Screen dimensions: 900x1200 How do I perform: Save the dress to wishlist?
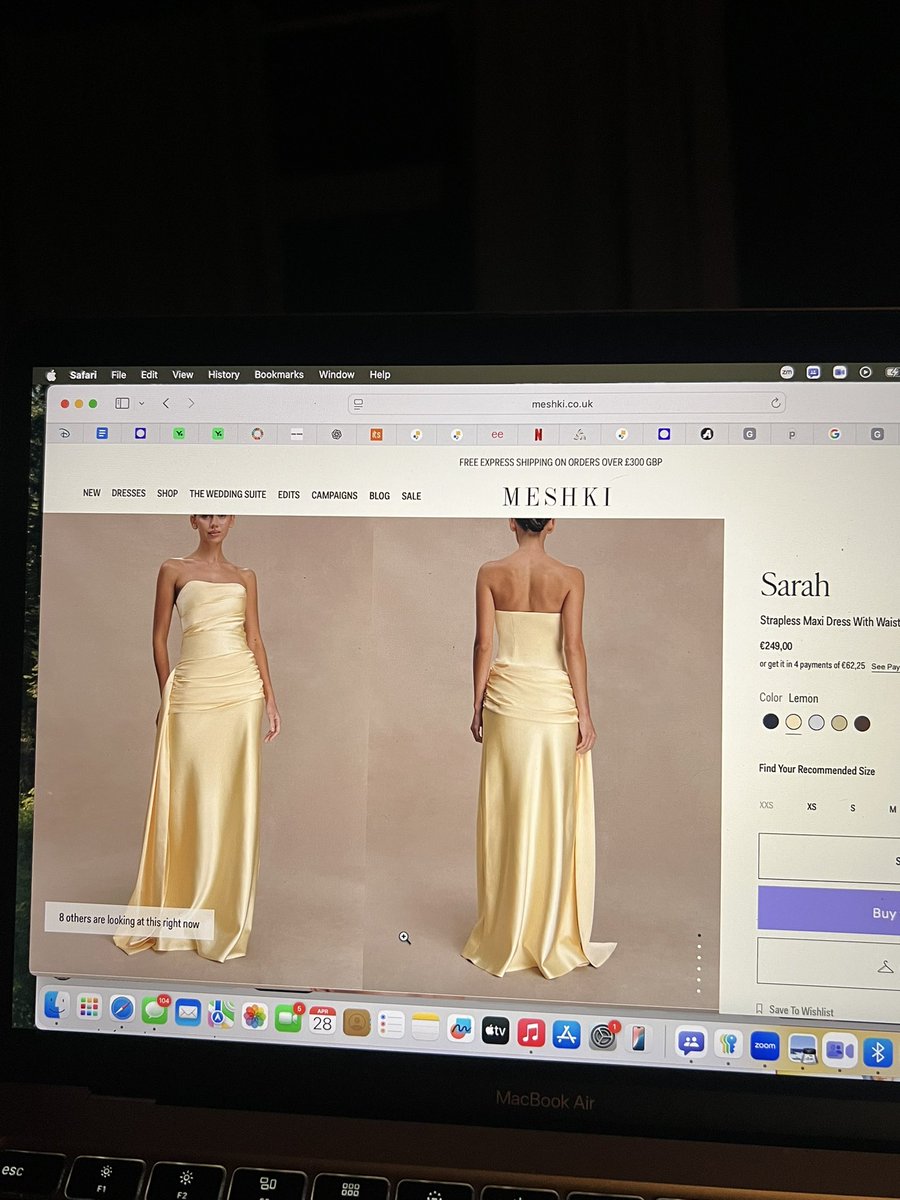[x=796, y=1011]
